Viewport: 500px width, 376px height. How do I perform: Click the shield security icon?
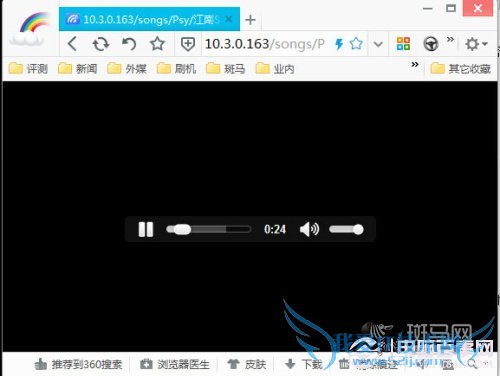pos(188,44)
